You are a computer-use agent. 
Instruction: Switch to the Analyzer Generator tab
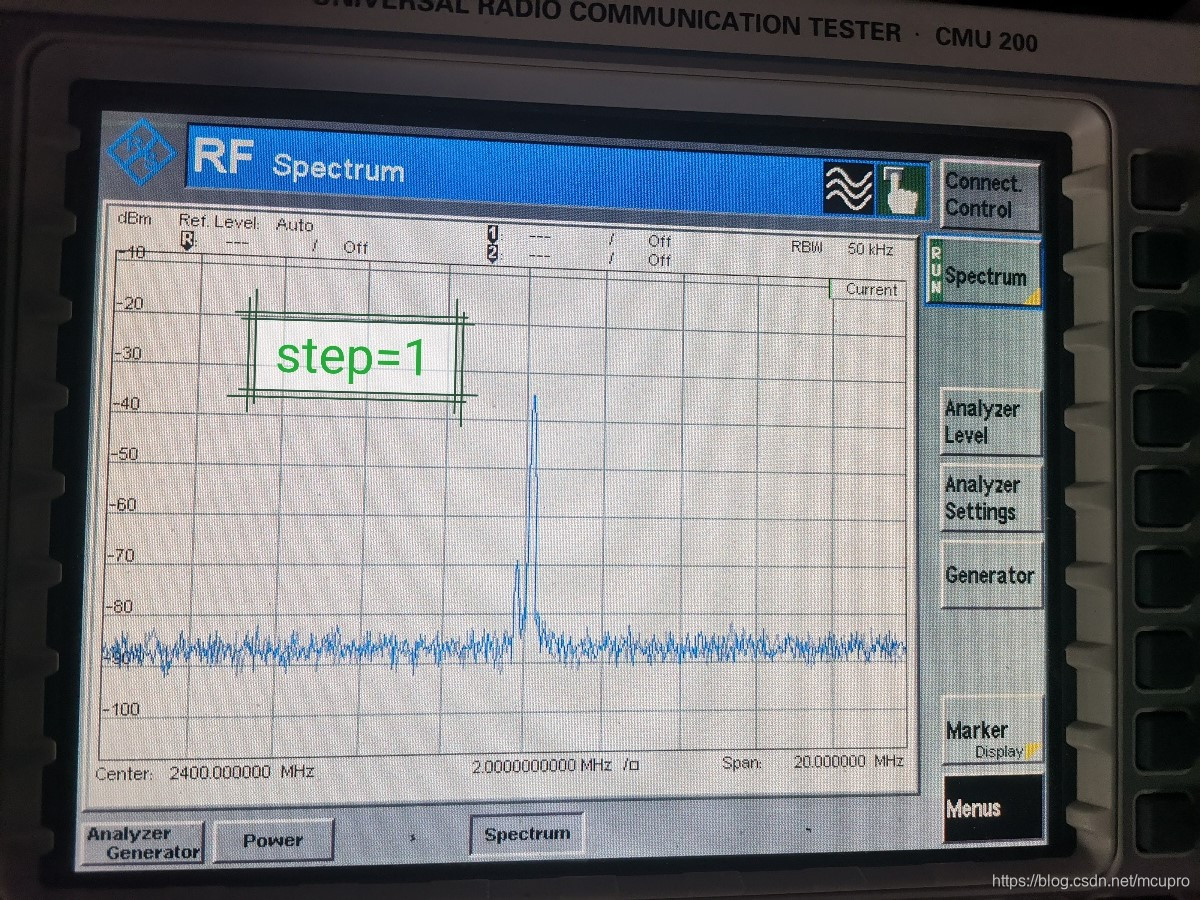[x=141, y=843]
